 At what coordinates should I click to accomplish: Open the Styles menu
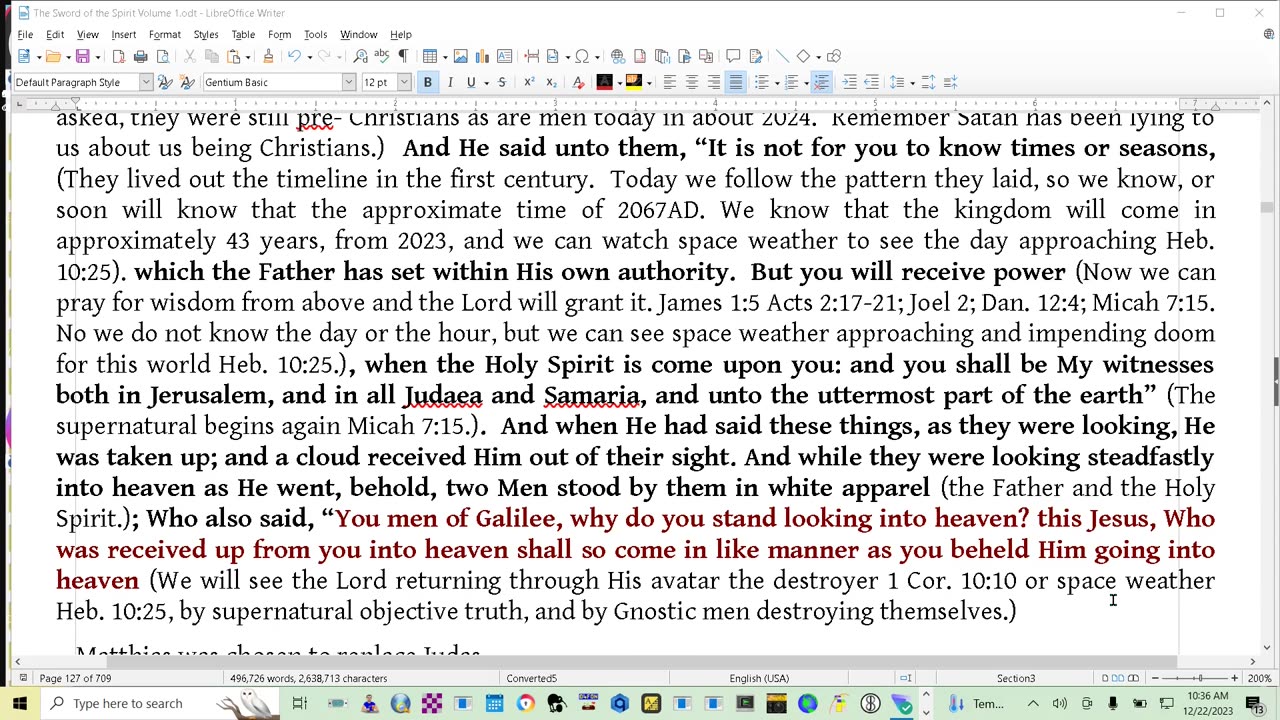pos(206,34)
